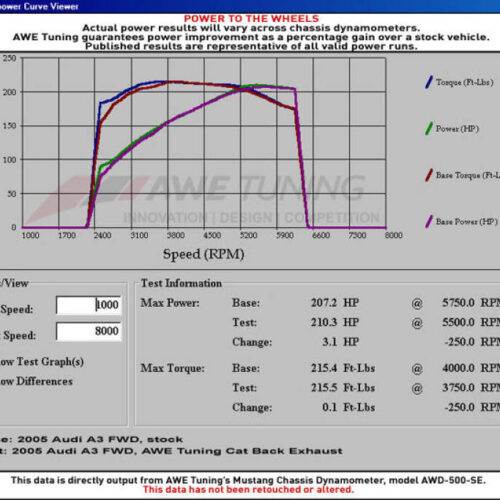Click the Show Test Graph(s) option label

click(42, 362)
